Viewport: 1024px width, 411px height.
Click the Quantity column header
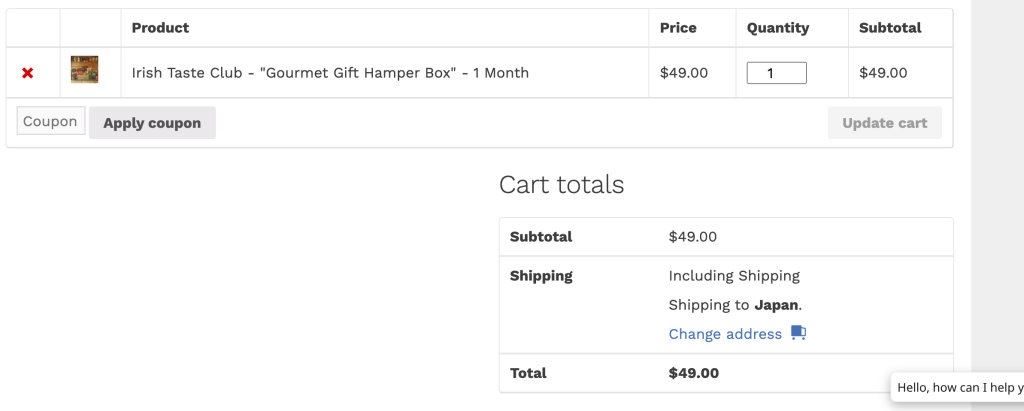coord(778,28)
